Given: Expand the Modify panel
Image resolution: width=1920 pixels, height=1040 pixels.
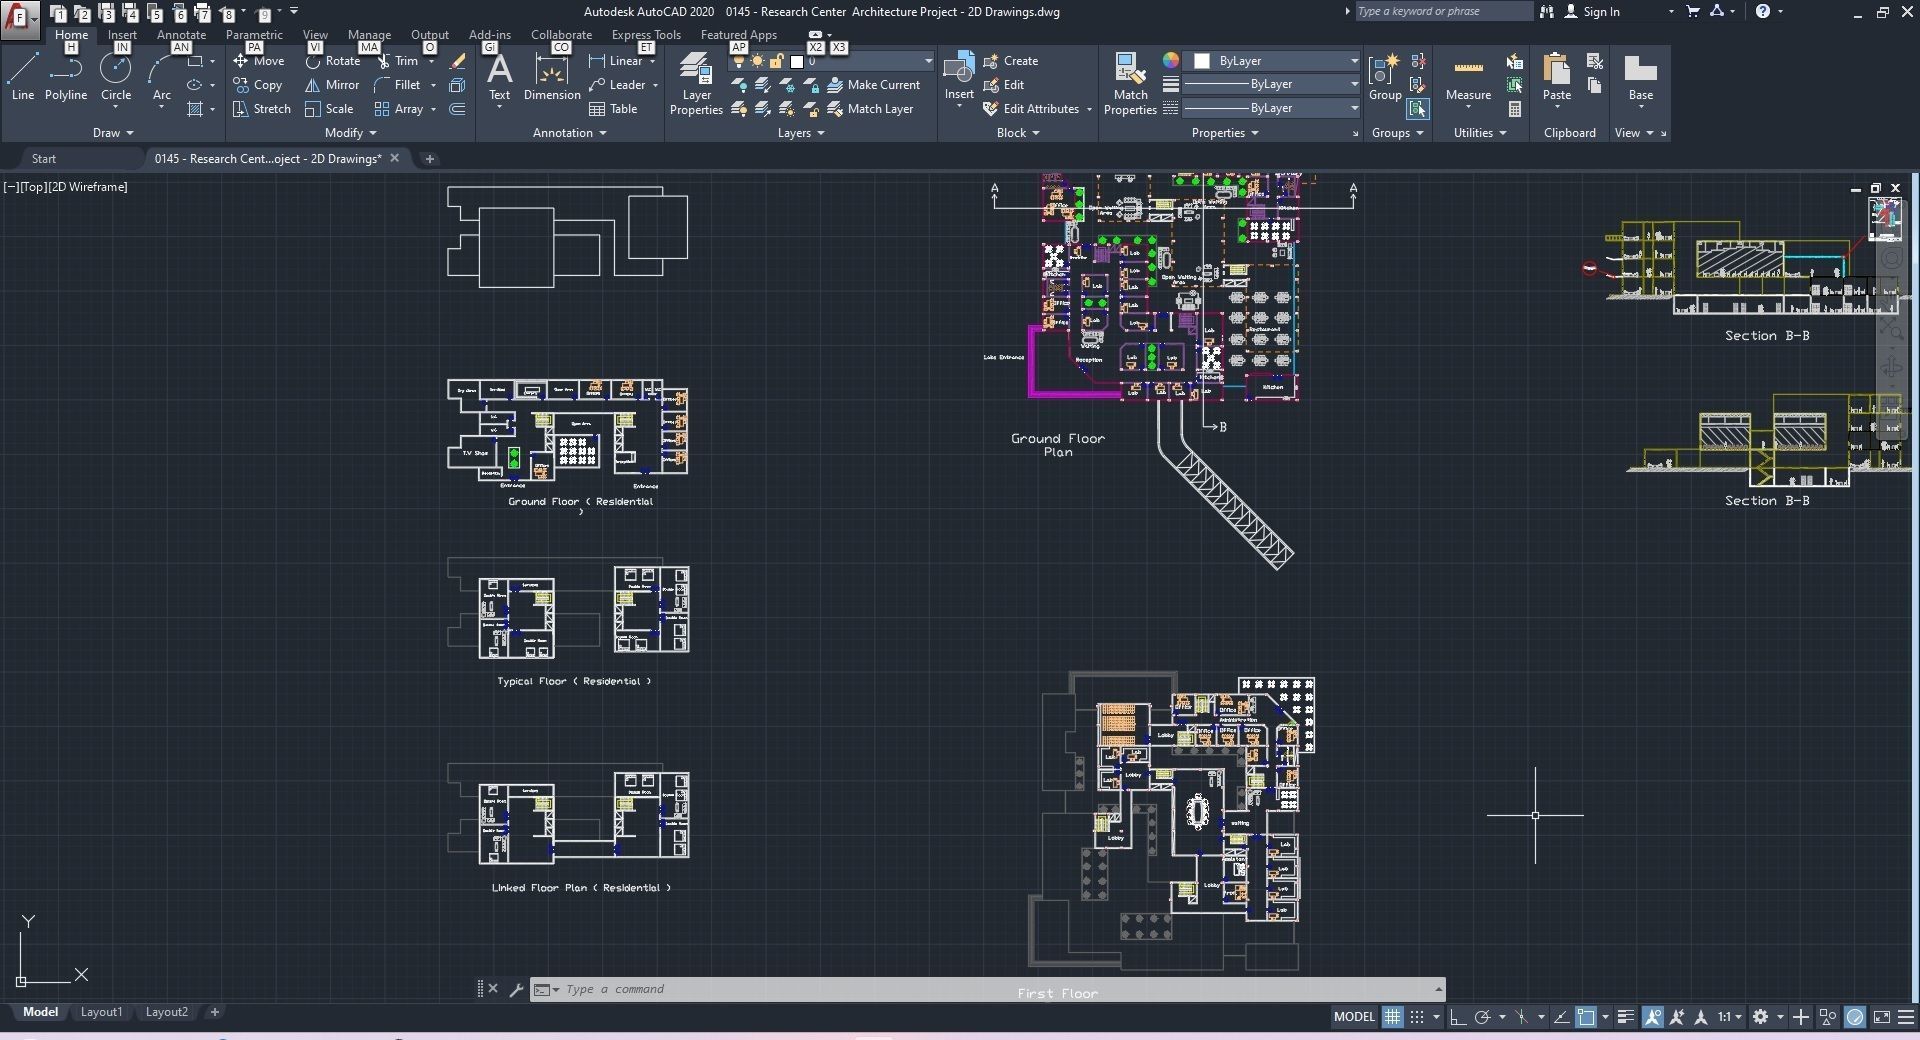Looking at the screenshot, I should 350,133.
